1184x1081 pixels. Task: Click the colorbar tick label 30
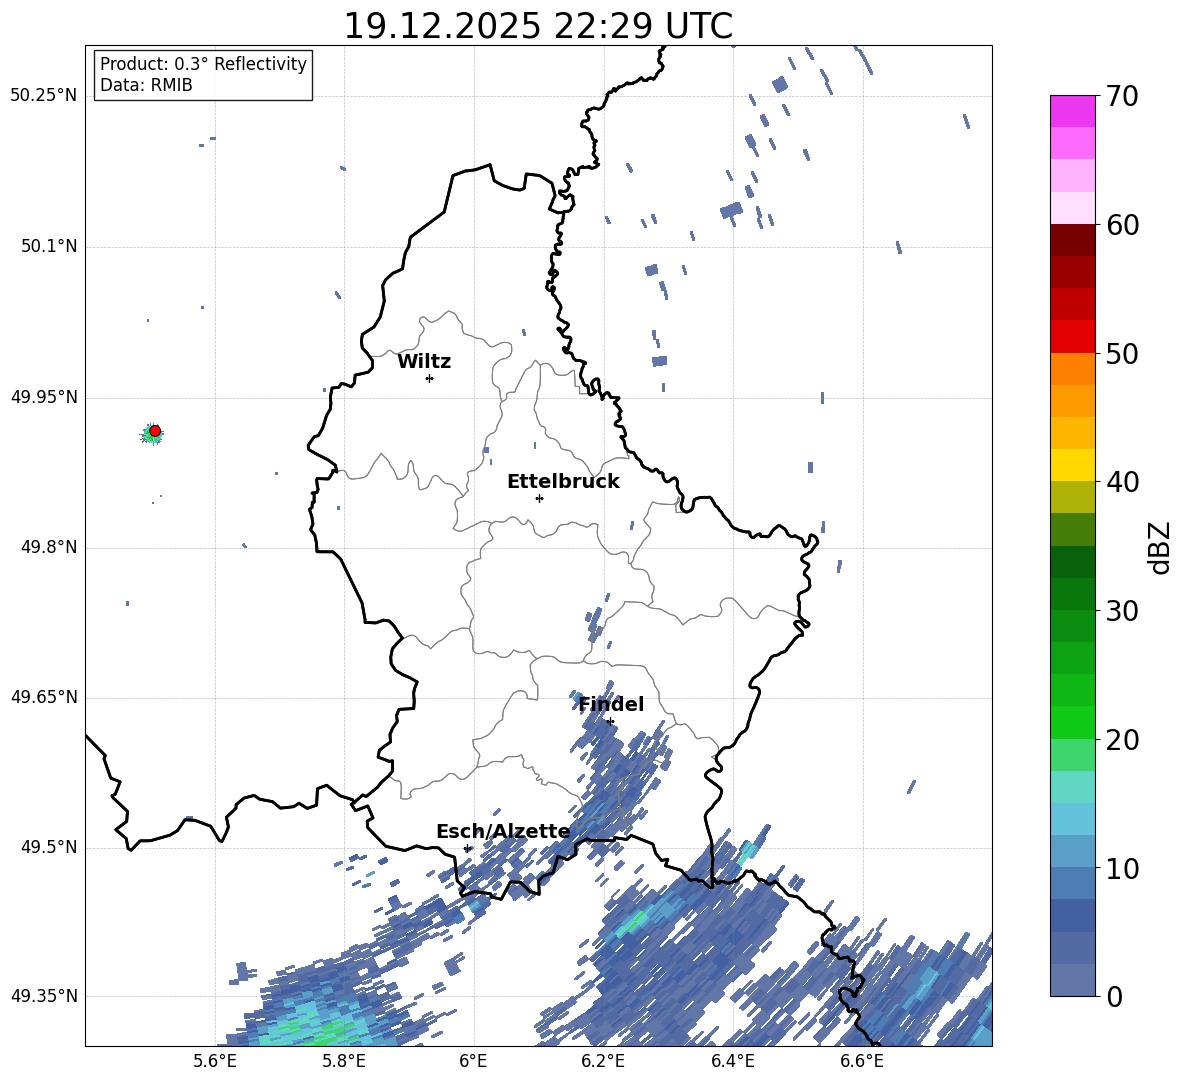click(x=1122, y=611)
